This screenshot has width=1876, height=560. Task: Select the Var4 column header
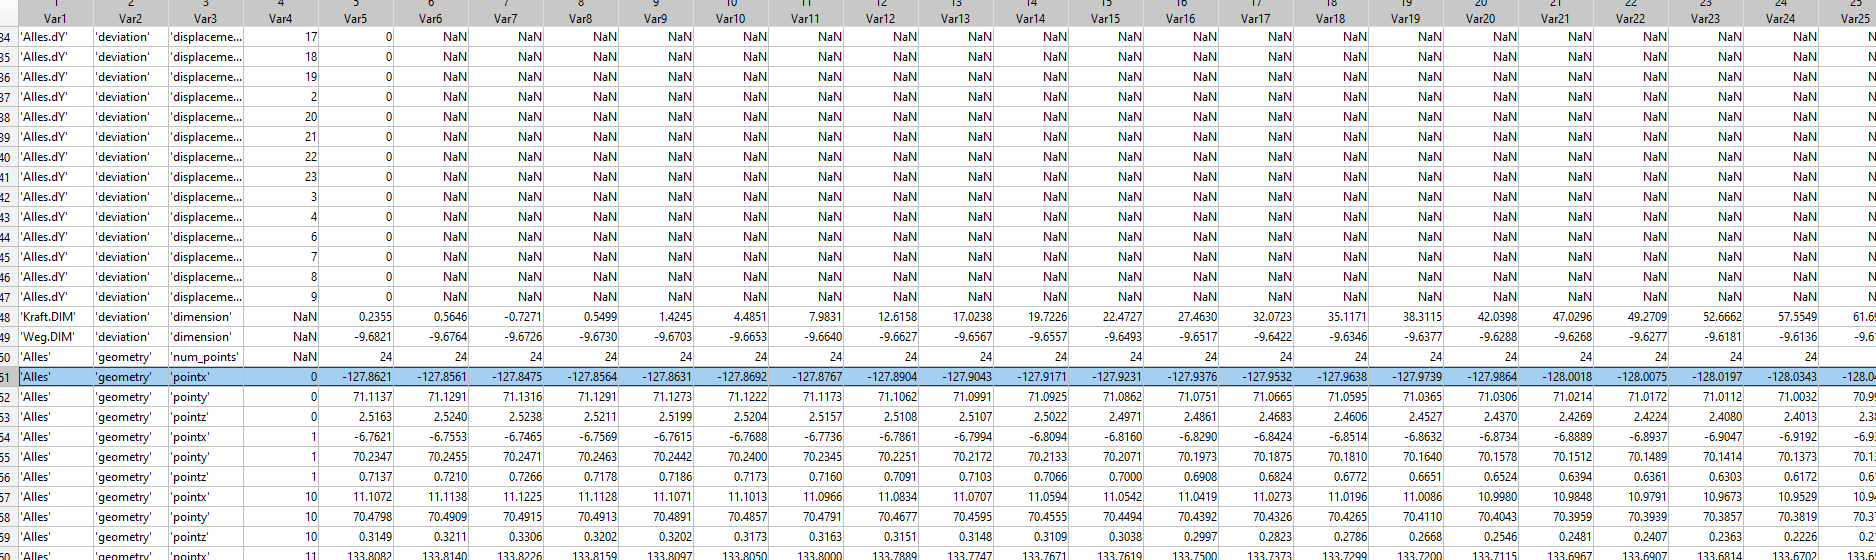281,18
